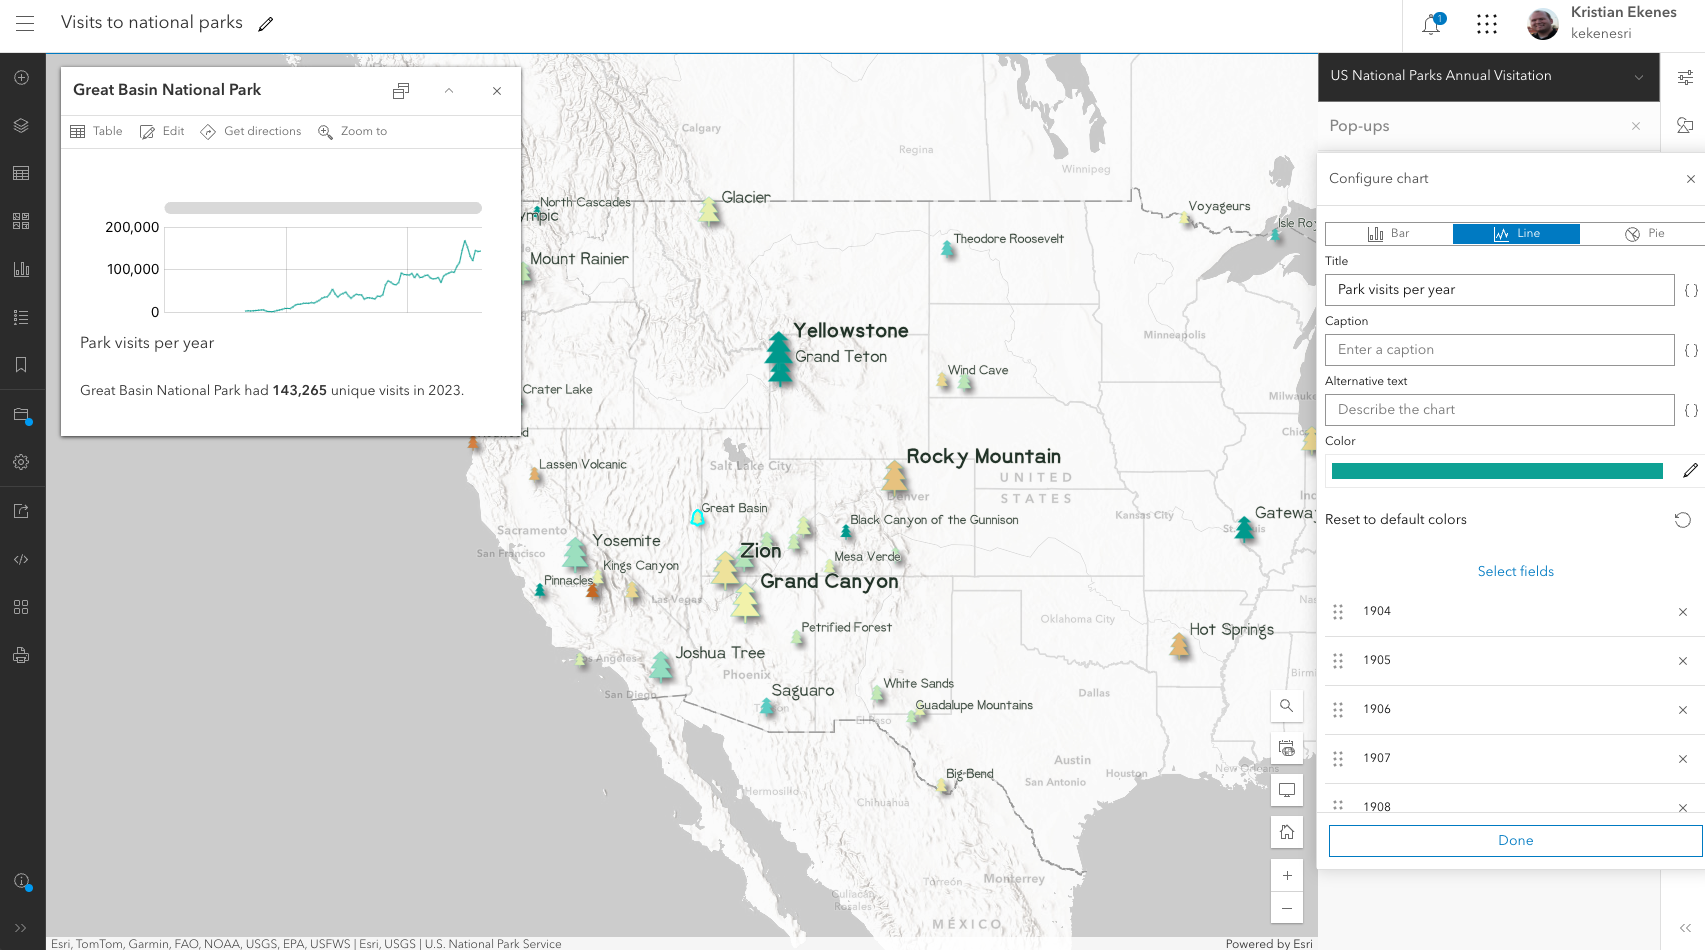Click Get directions in the popup
Screen dimensions: 1705x950
pyautogui.click(x=251, y=131)
